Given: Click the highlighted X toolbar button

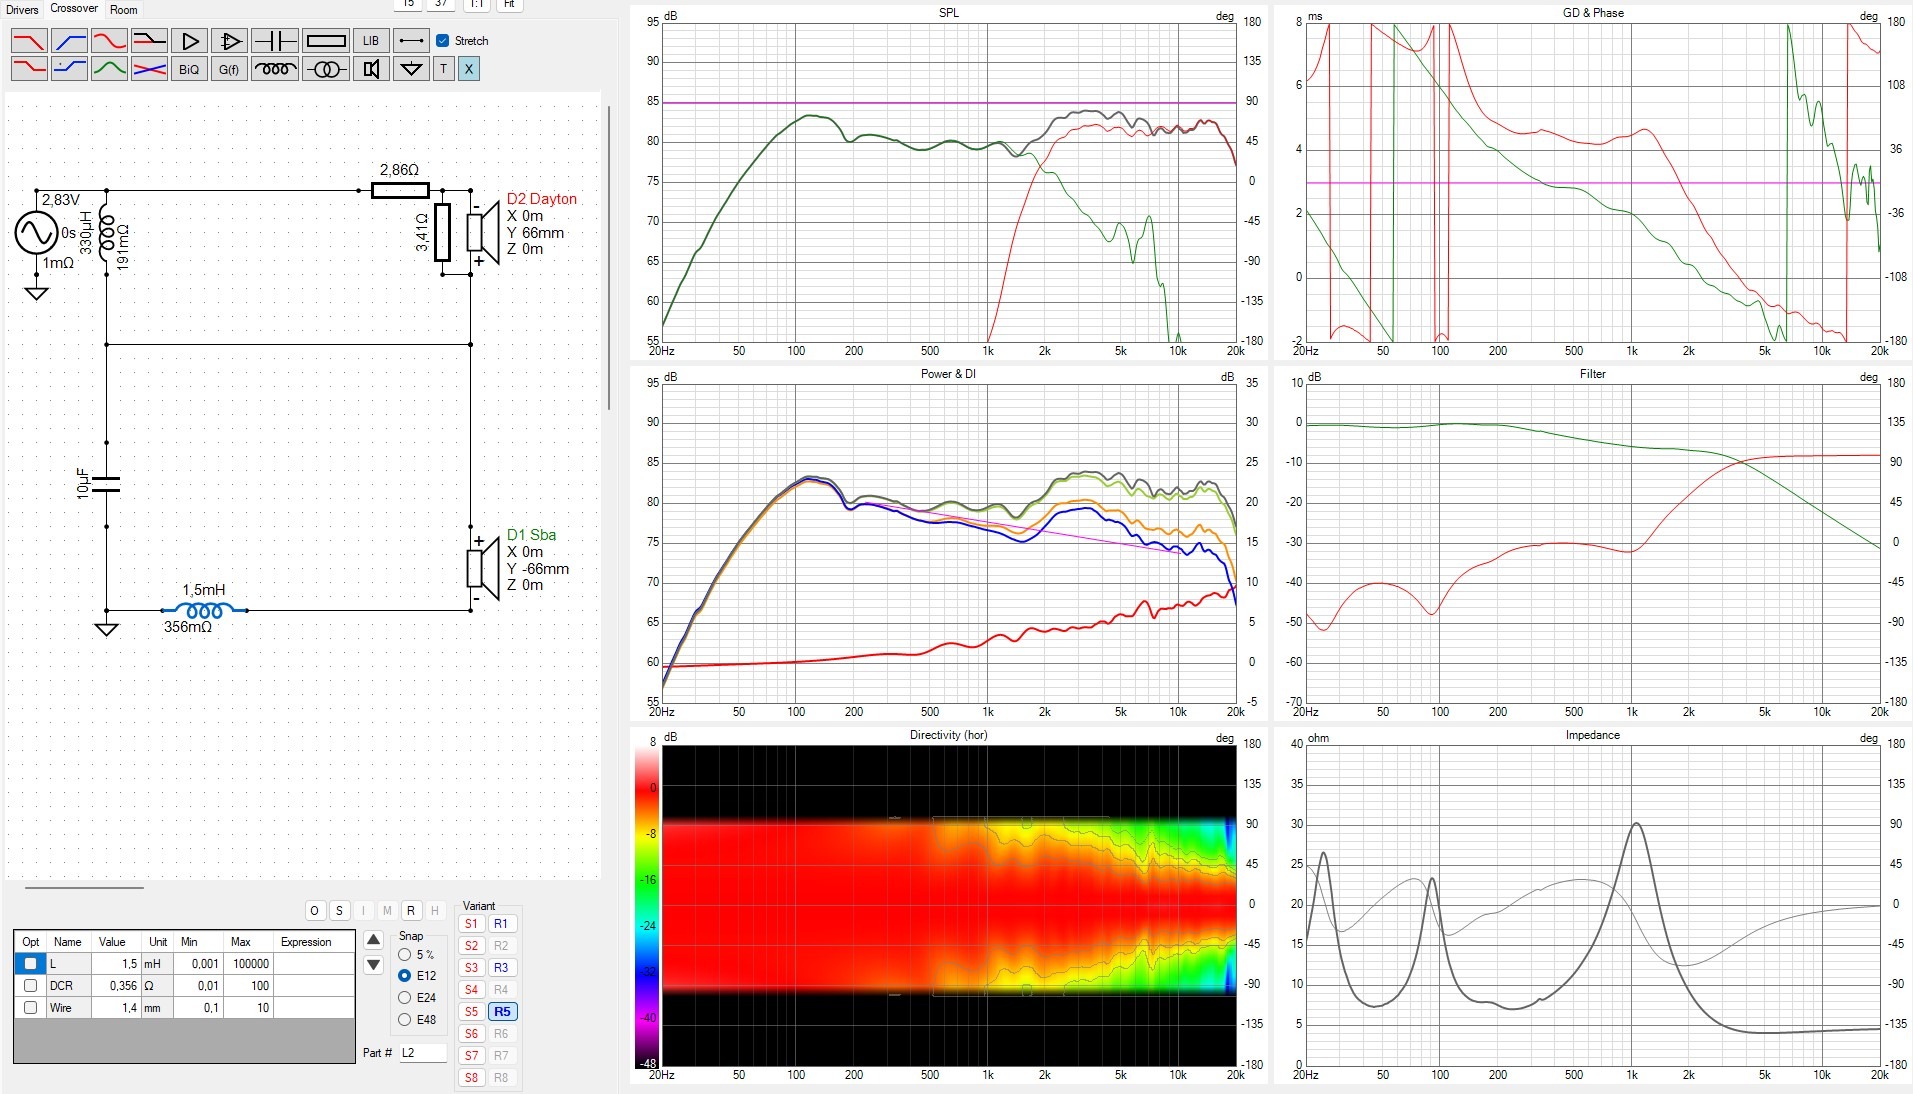Looking at the screenshot, I should click(x=469, y=69).
